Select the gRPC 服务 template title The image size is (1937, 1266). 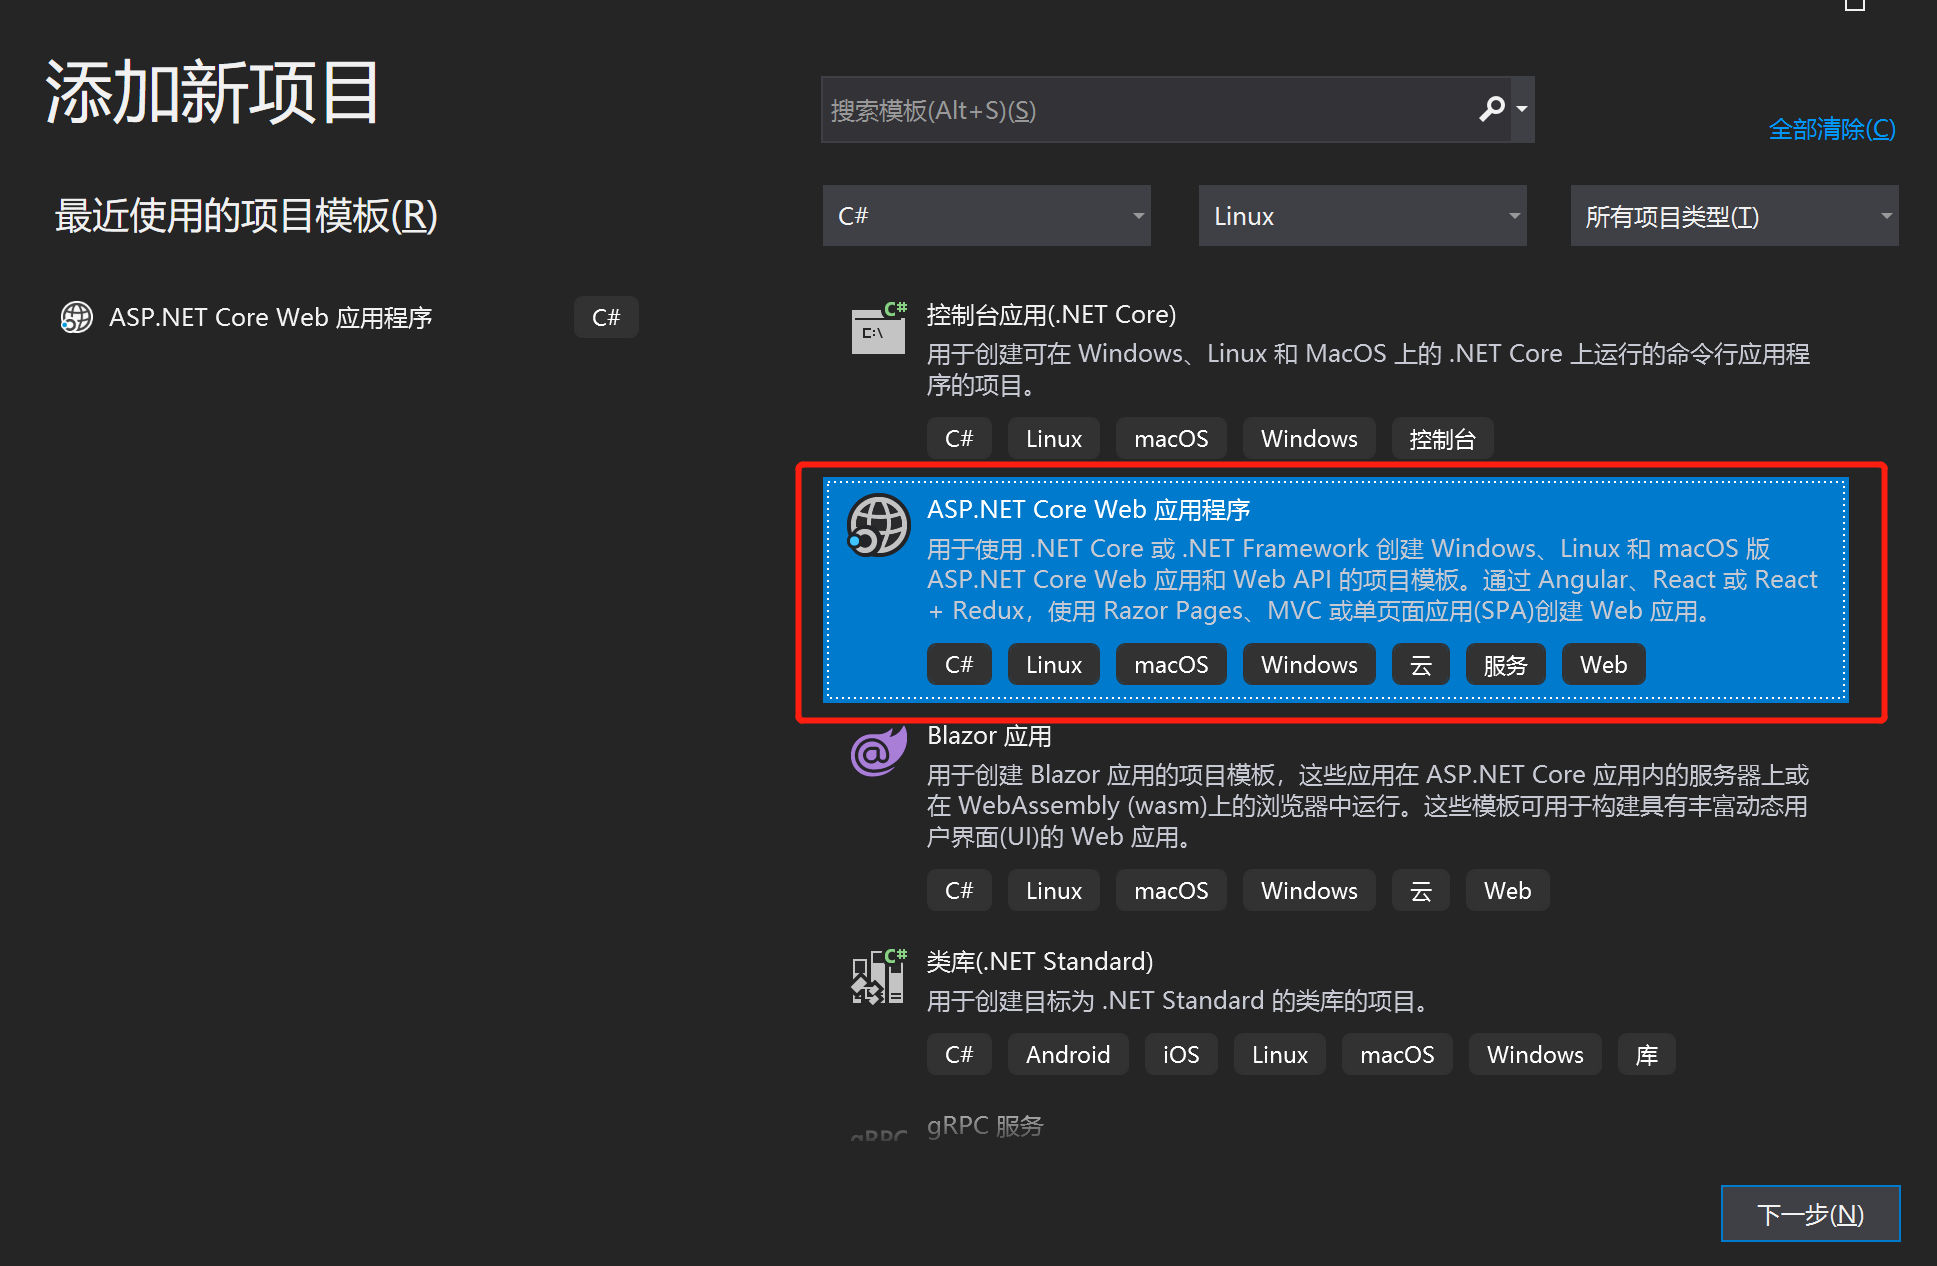(x=985, y=1126)
